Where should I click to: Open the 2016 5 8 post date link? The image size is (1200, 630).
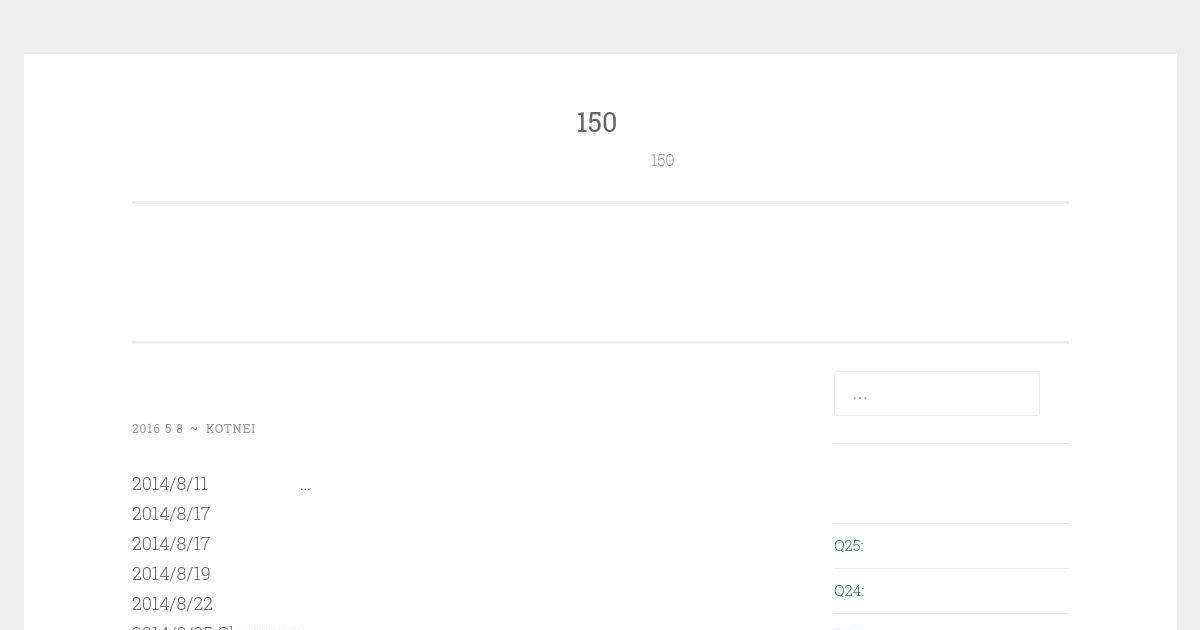(158, 428)
